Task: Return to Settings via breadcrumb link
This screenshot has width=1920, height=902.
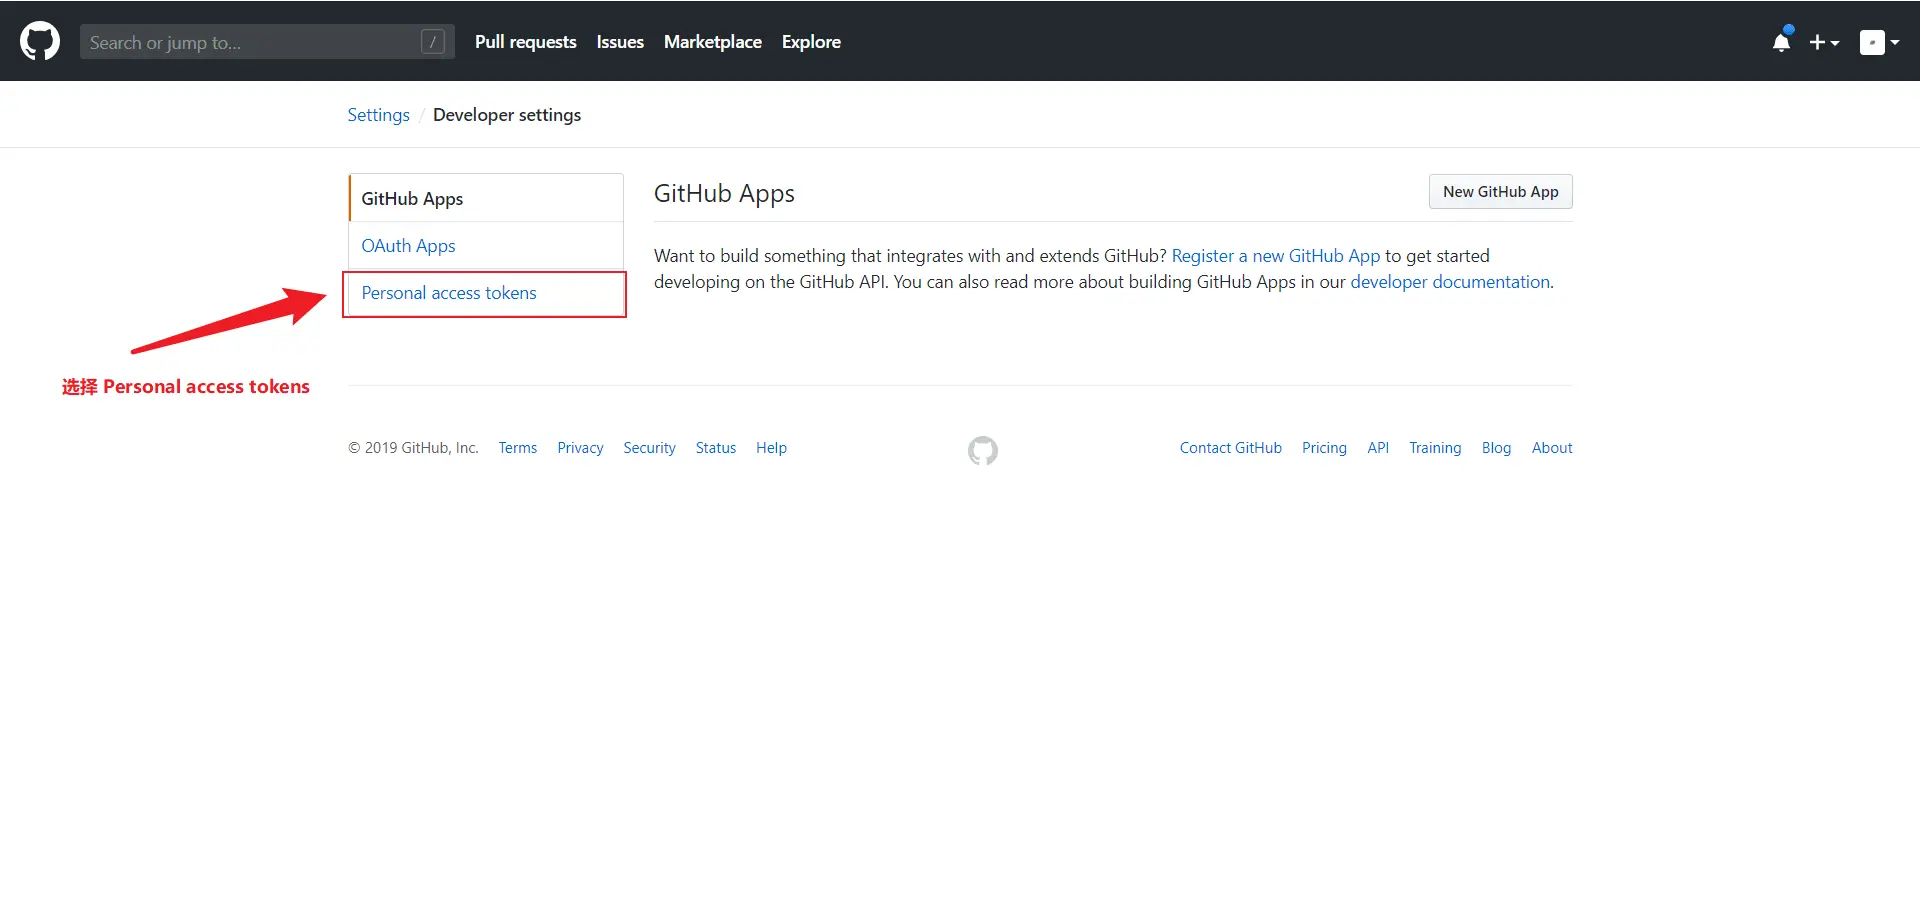Action: tap(378, 115)
